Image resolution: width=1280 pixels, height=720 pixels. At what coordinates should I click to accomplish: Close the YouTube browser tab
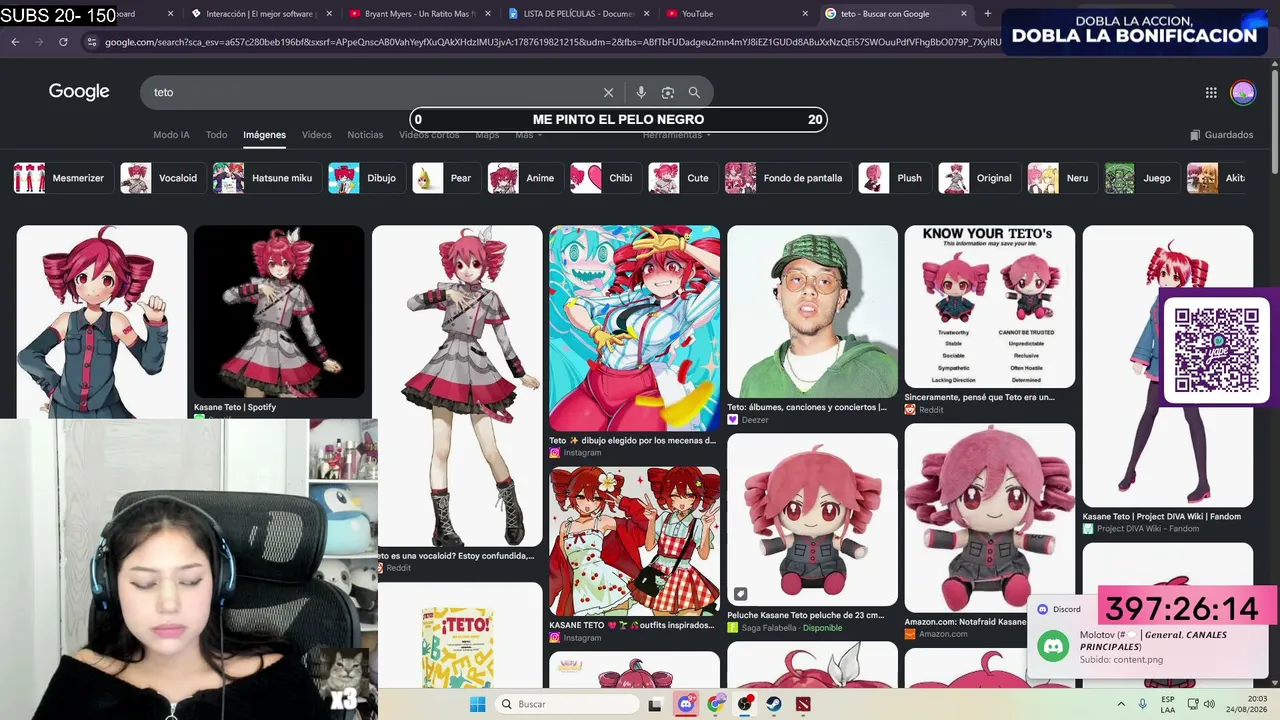pos(805,14)
